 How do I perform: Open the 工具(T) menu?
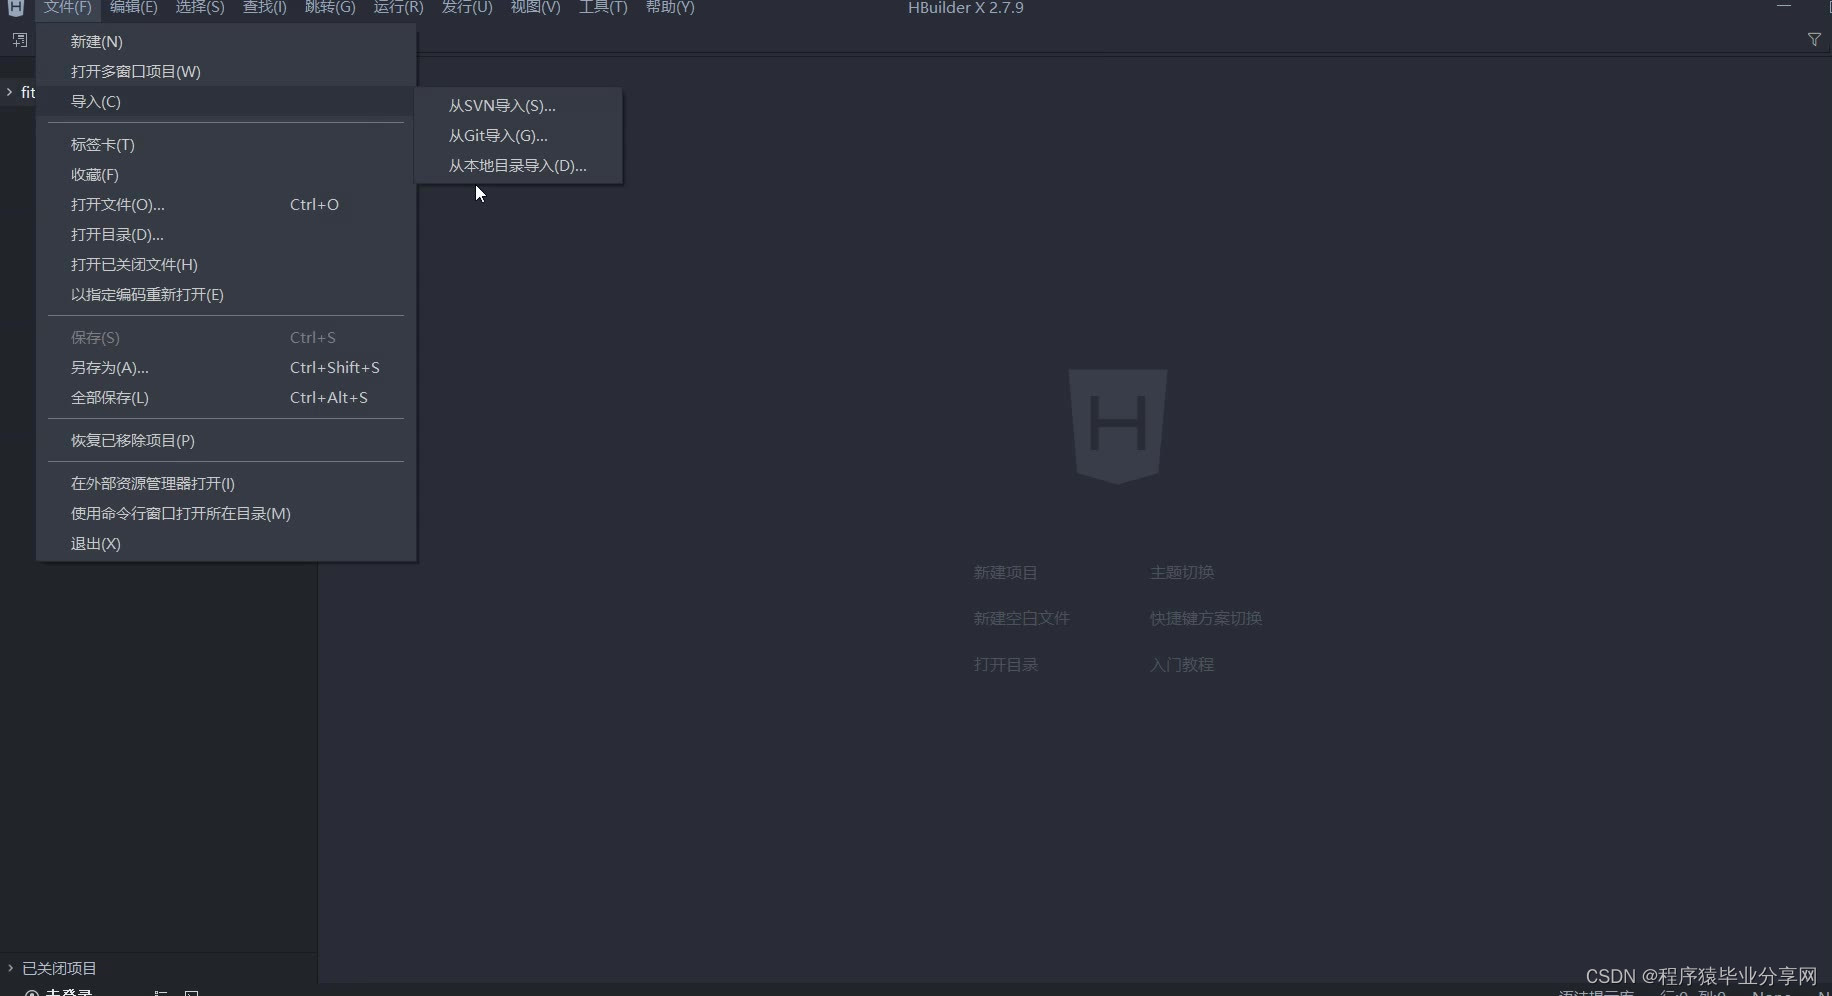(x=603, y=7)
